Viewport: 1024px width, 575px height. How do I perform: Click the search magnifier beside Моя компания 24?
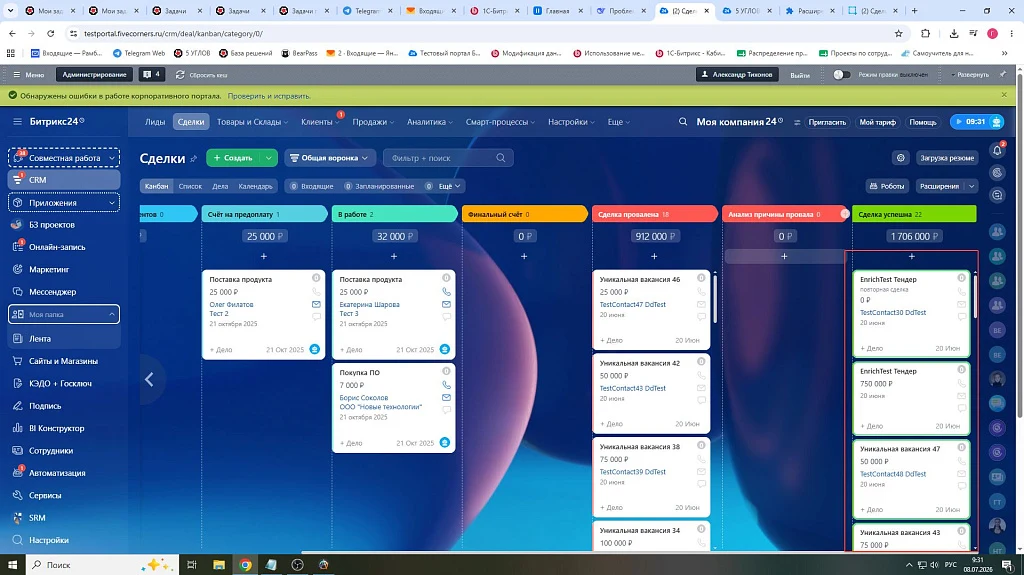683,122
